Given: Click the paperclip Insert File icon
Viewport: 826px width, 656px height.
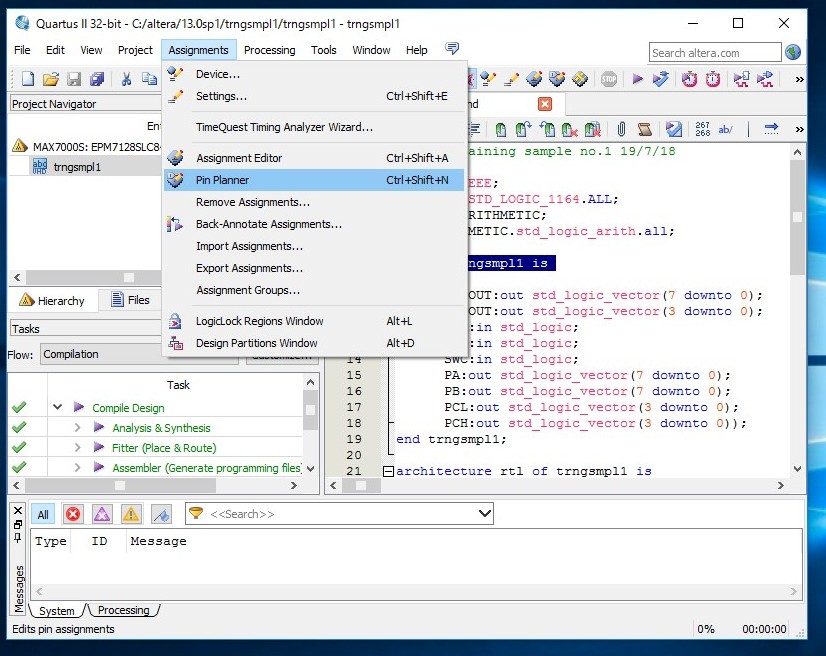Looking at the screenshot, I should click(x=622, y=129).
